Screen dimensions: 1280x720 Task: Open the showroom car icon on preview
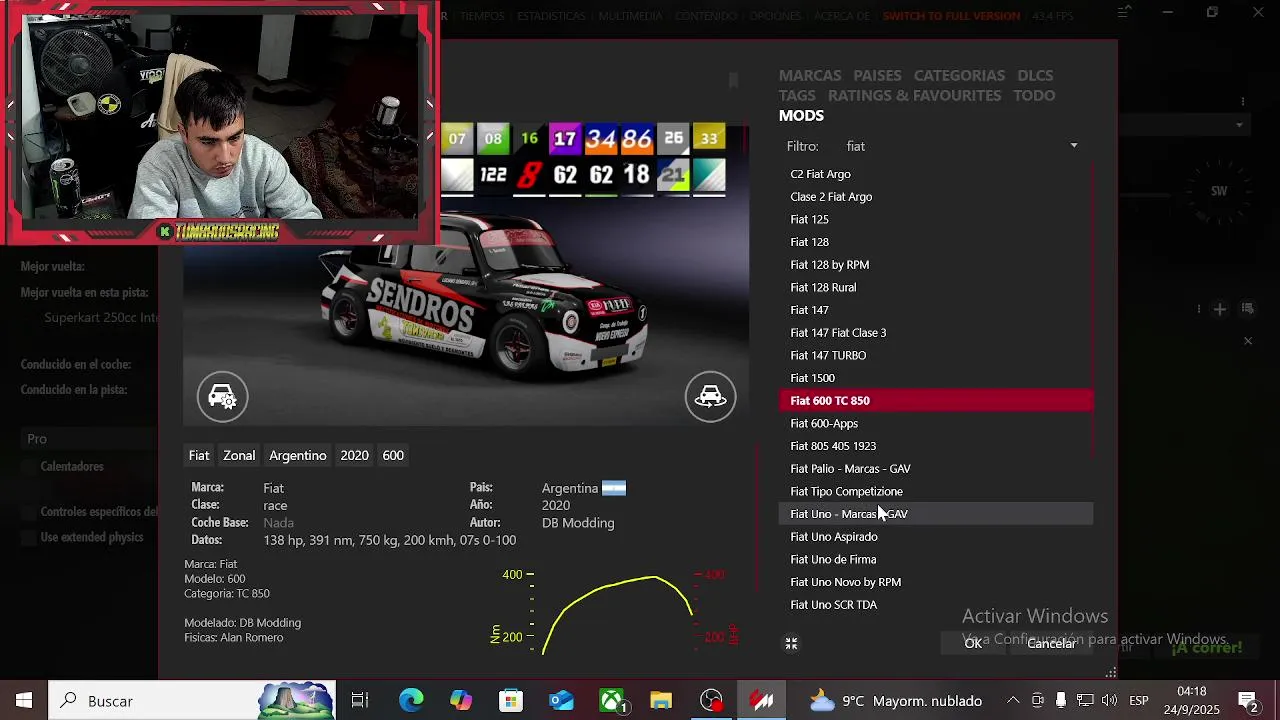[x=710, y=397]
